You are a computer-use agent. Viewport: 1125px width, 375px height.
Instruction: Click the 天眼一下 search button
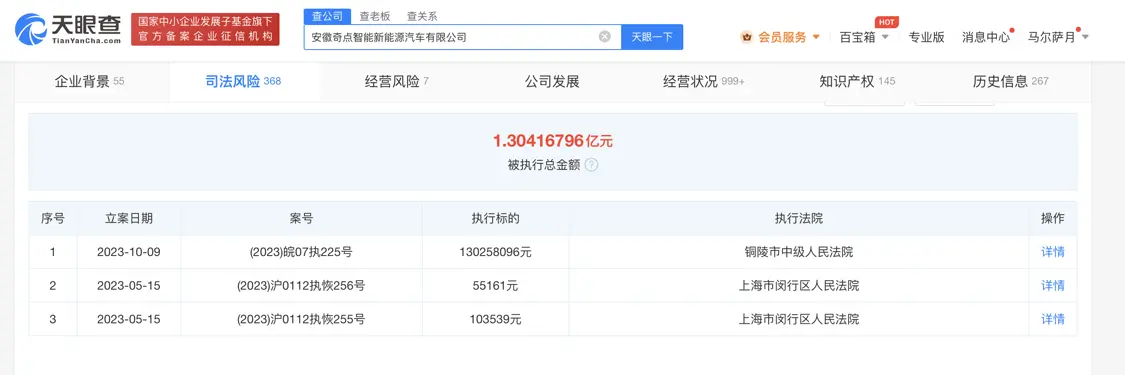(652, 37)
